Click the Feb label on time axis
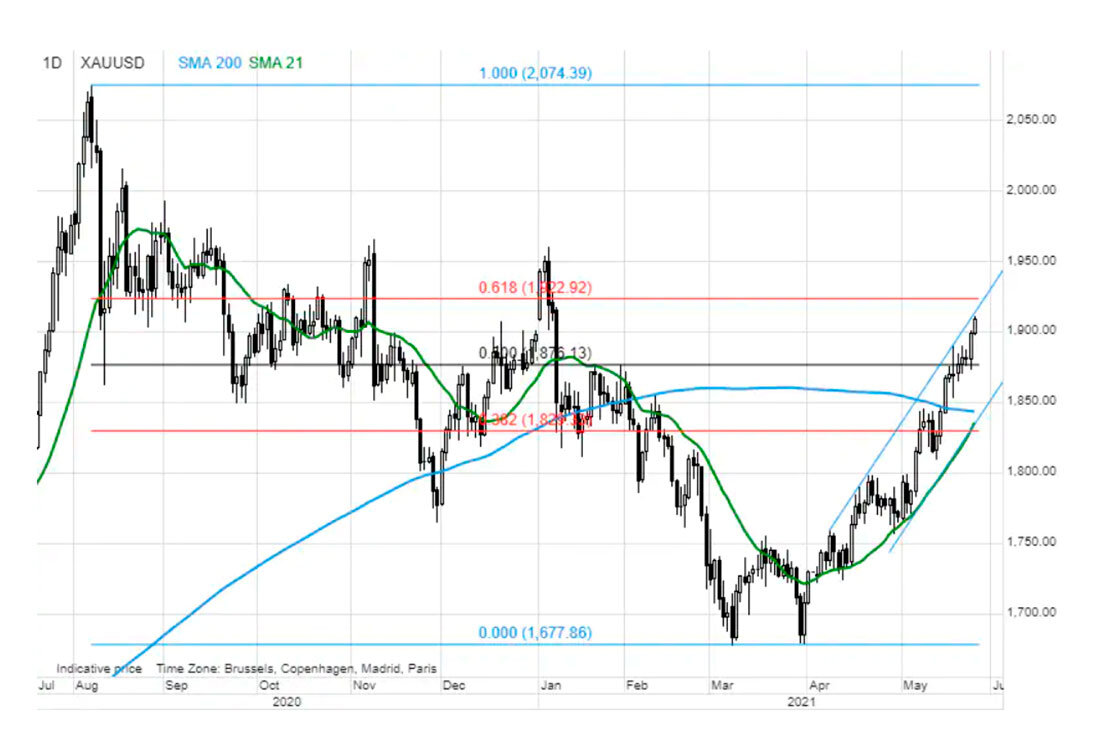 click(x=636, y=686)
